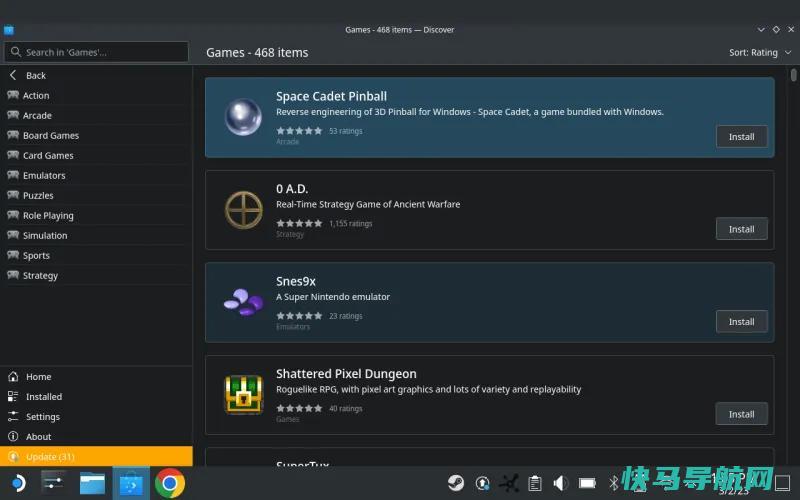The height and width of the screenshot is (500, 800).
Task: Select the Role Playing category
Action: coord(96,215)
